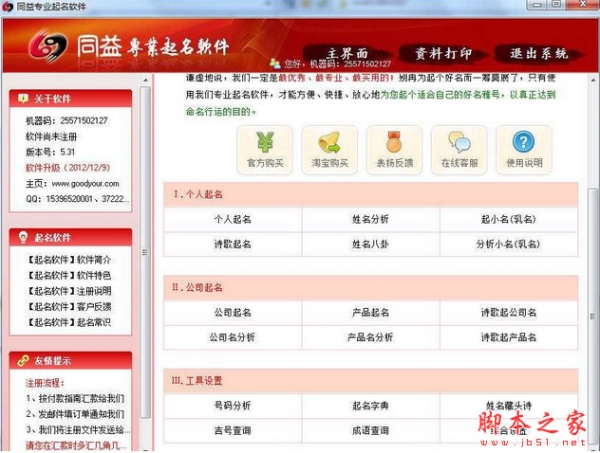Click the Ⅰ.个人起名 section header
600x453 pixels.
point(370,194)
